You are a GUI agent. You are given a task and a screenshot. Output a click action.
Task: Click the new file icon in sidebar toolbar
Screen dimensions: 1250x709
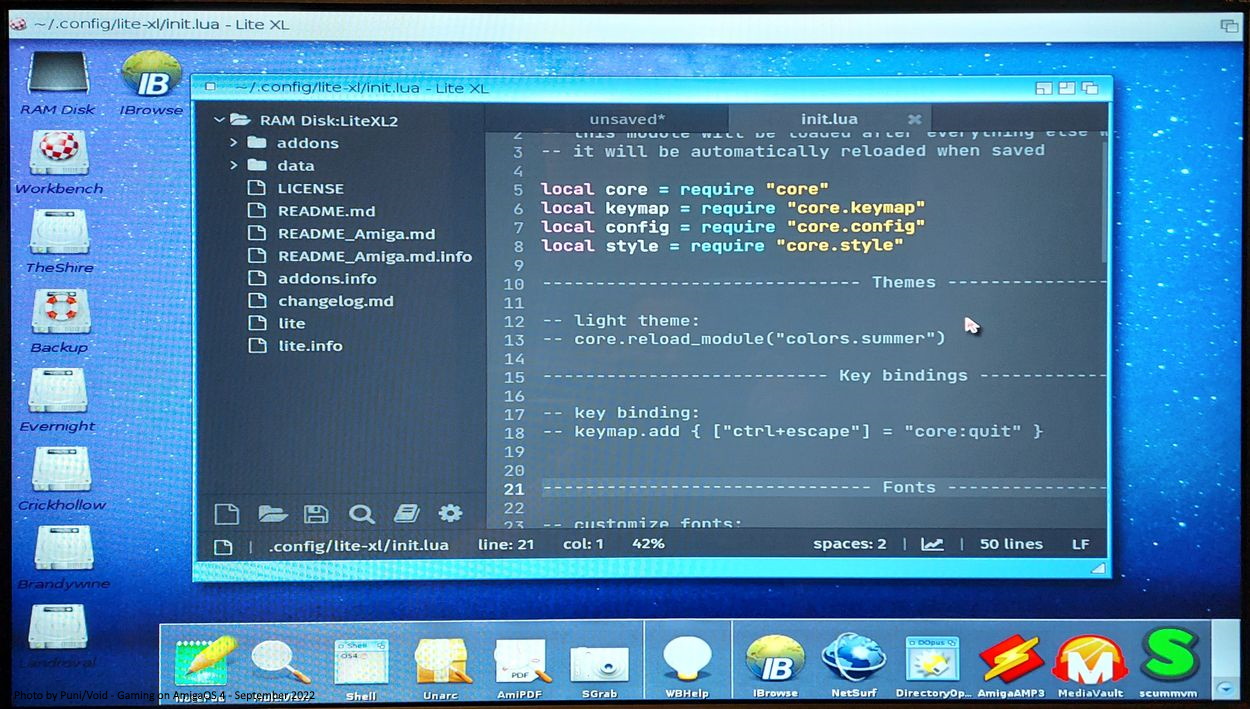pos(227,514)
